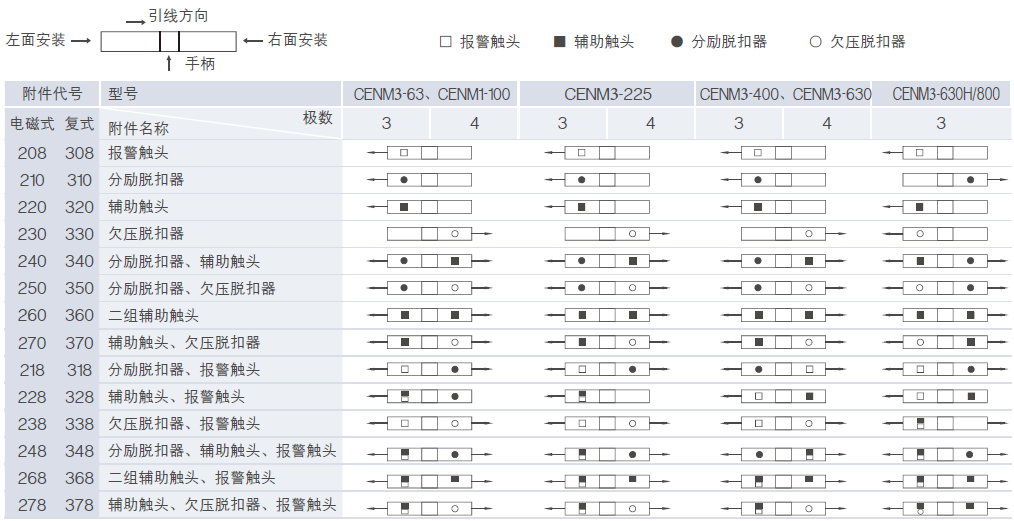Click the 附件代号 header cell

point(52,94)
